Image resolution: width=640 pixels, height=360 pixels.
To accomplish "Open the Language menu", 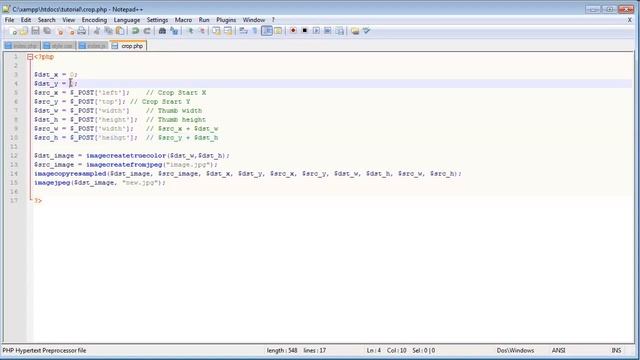I will (127, 20).
